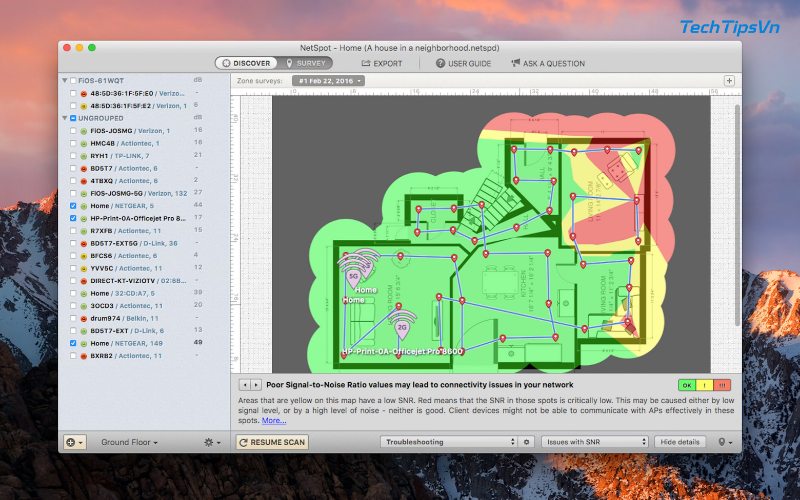
Task: Uncheck the HP-Print-0A-Officejet Pro network
Action: click(73, 218)
